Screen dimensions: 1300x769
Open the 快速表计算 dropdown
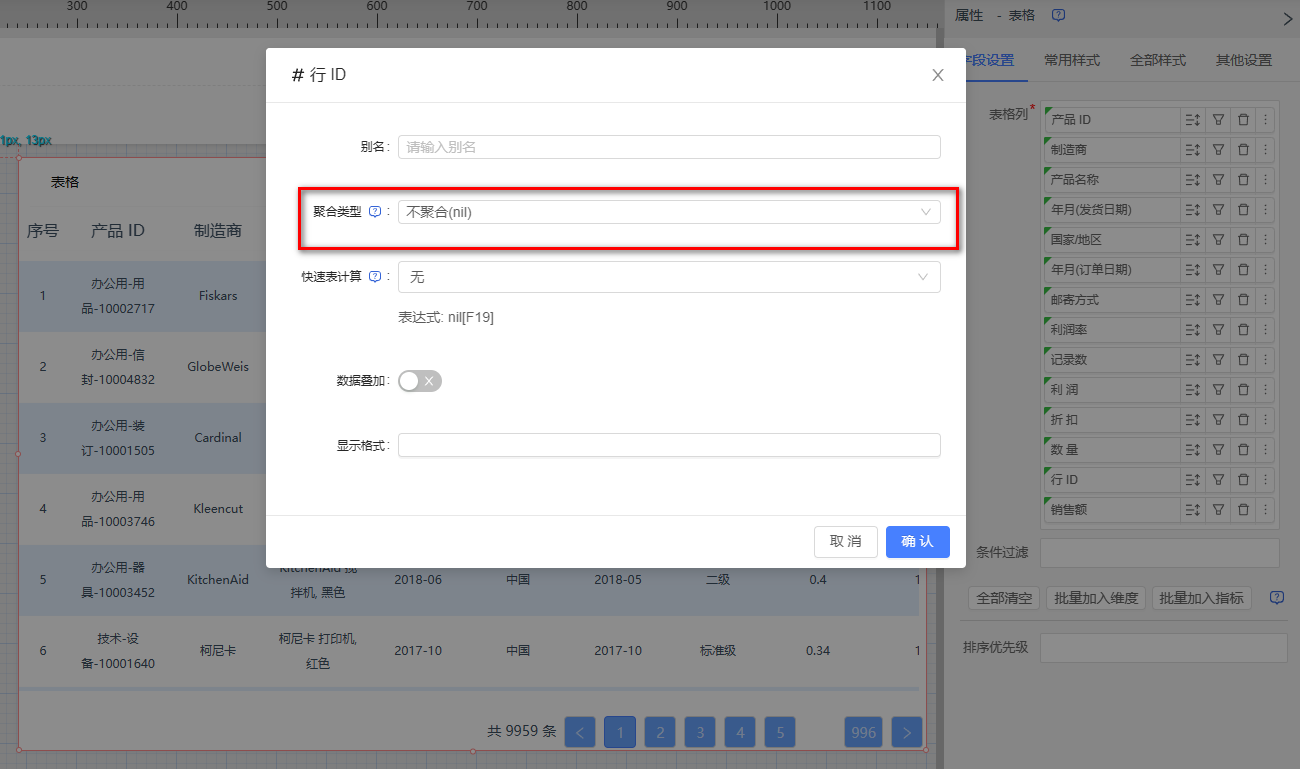(x=669, y=277)
